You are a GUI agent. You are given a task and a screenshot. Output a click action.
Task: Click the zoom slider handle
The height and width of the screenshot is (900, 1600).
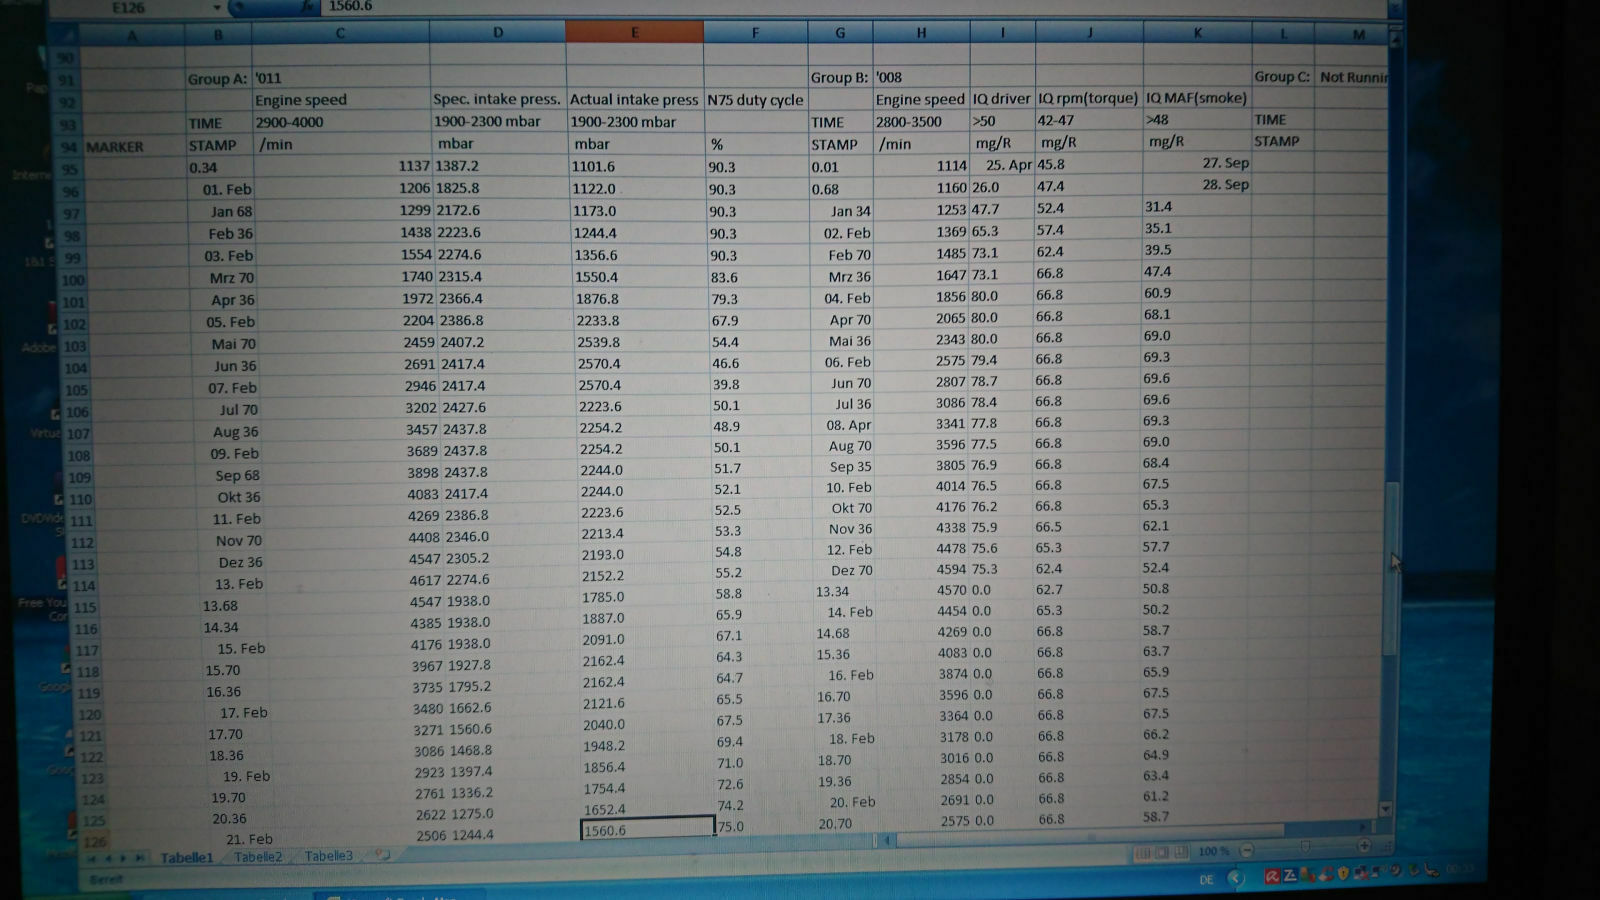1304,848
